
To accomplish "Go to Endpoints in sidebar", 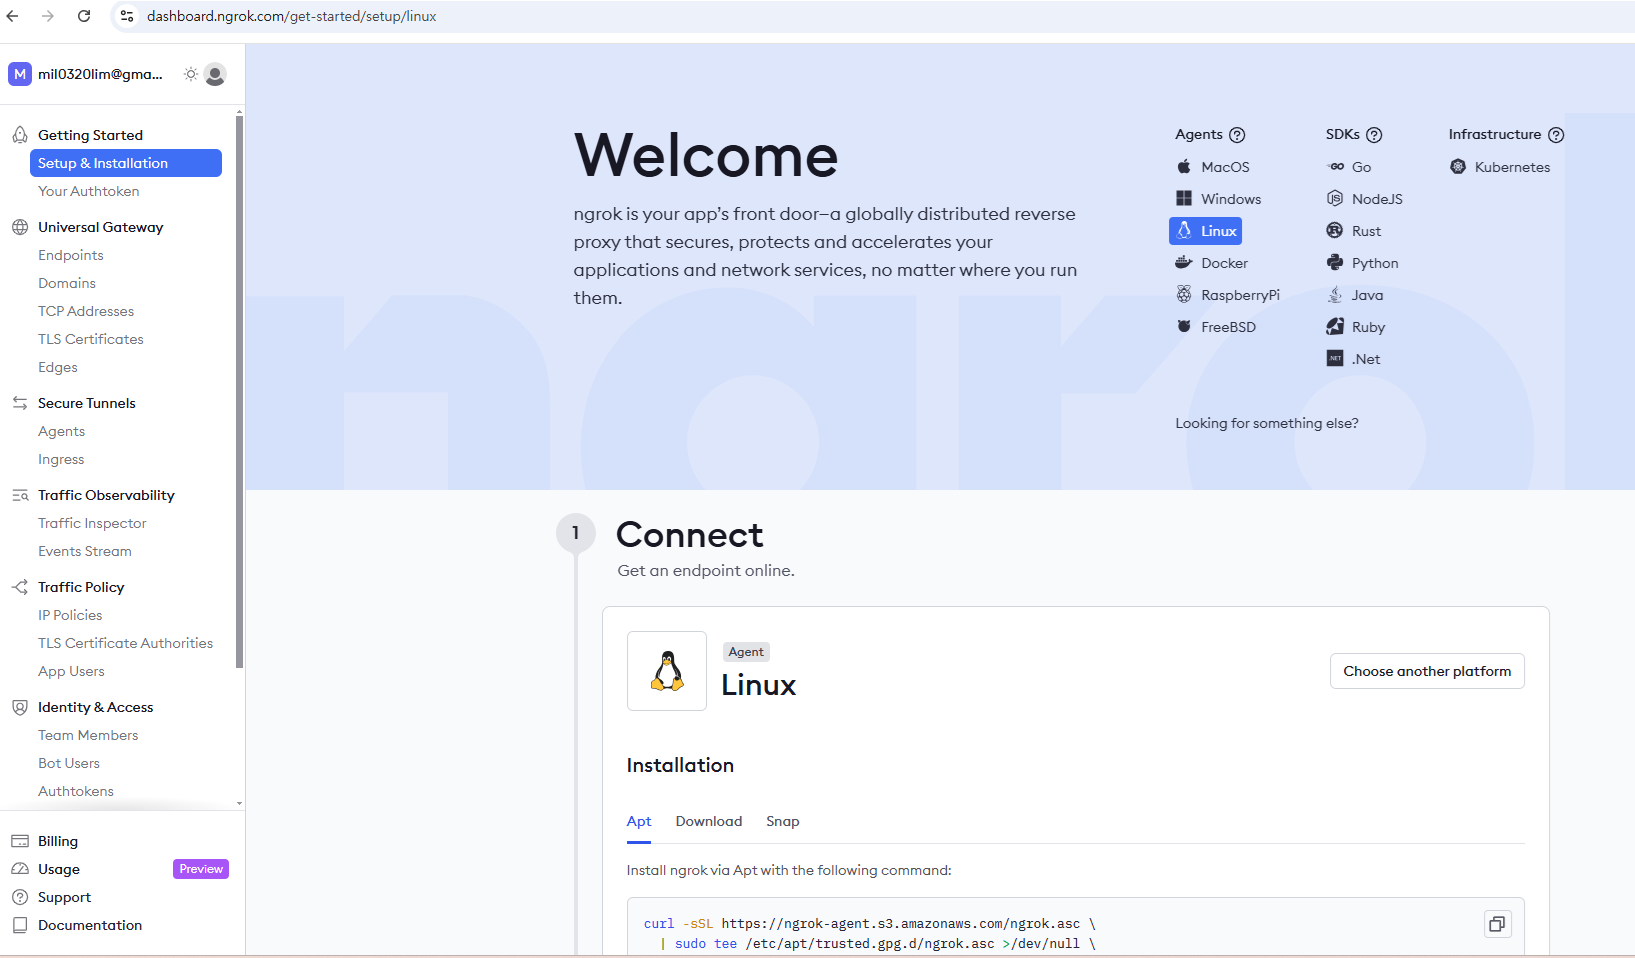I will click(x=71, y=255).
